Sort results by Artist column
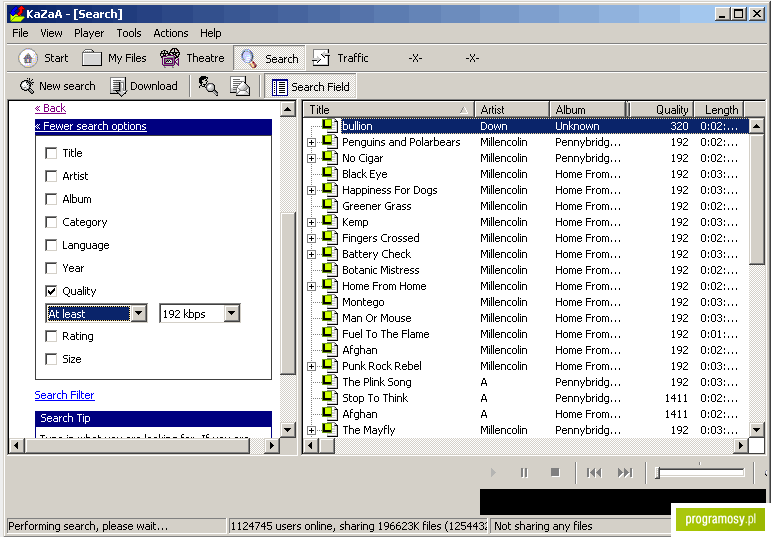The image size is (771, 537). pos(512,110)
